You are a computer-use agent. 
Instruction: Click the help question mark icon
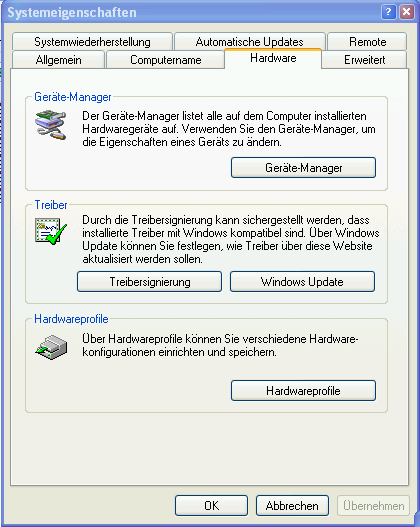click(x=388, y=12)
